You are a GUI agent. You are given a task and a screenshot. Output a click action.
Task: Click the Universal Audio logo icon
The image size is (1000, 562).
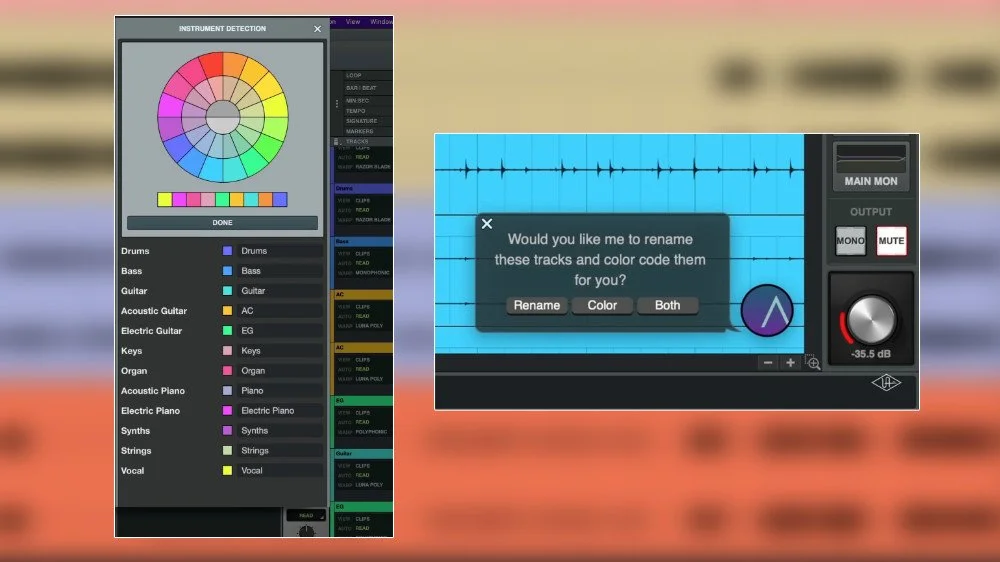(886, 383)
